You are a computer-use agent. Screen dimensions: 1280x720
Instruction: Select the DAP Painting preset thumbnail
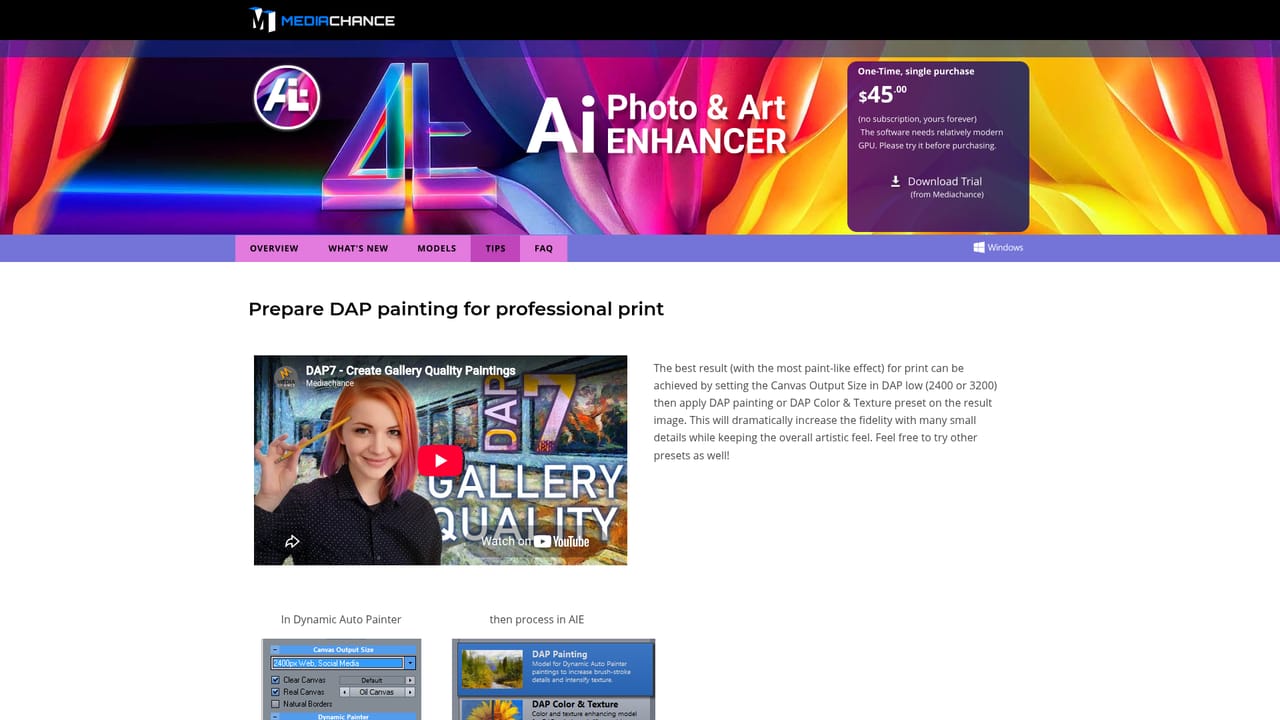493,669
